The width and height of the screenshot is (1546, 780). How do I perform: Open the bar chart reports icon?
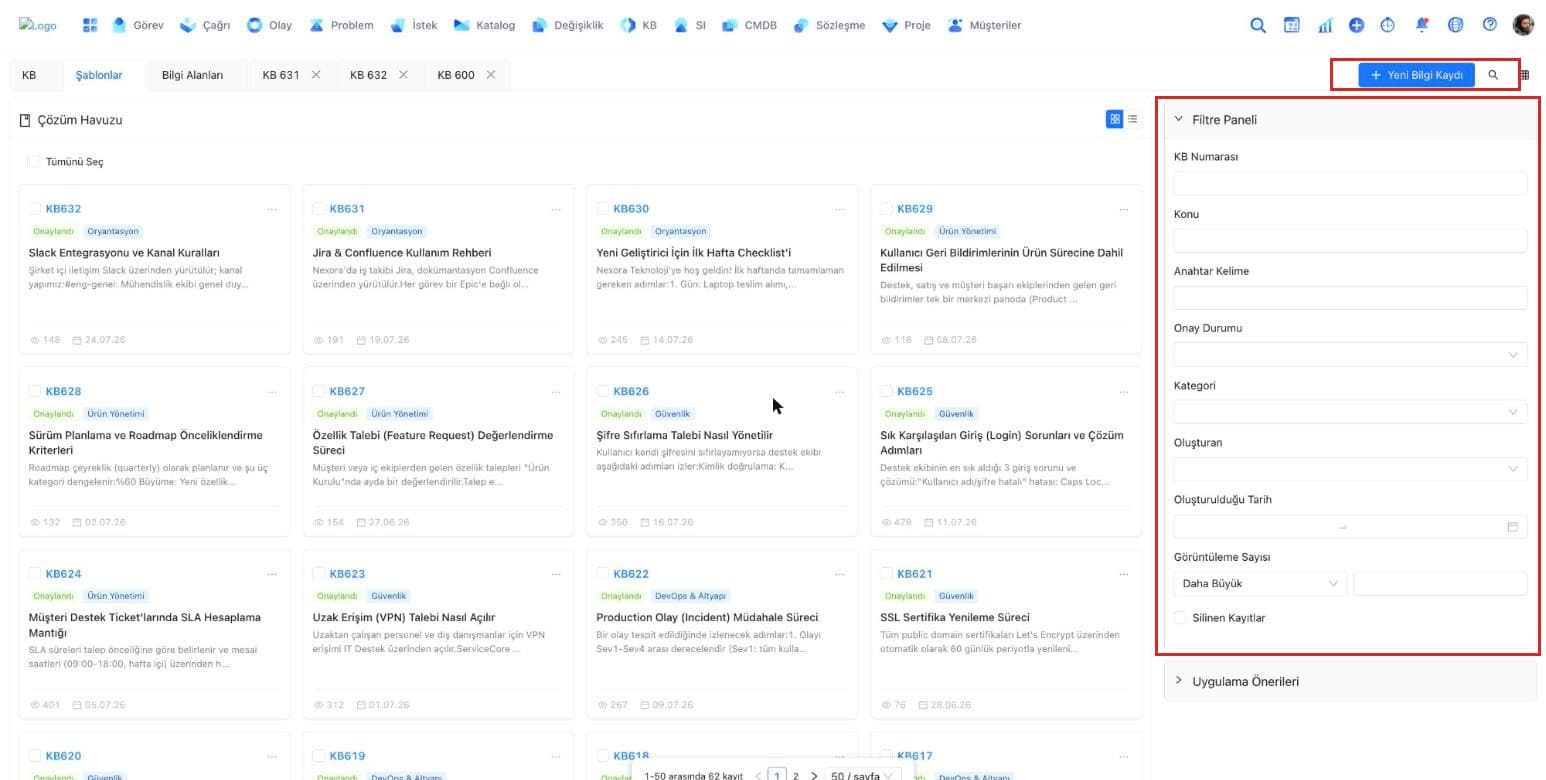(1325, 25)
